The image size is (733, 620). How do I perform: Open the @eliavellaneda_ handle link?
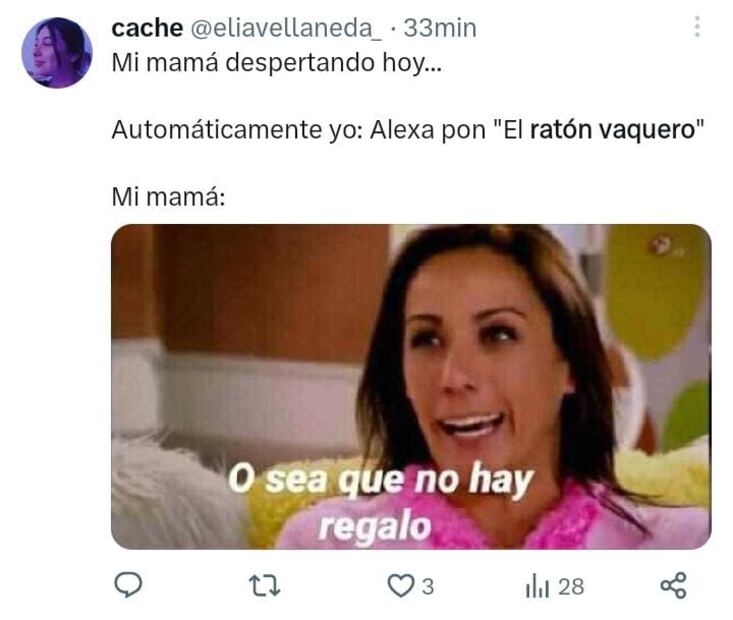pyautogui.click(x=286, y=28)
